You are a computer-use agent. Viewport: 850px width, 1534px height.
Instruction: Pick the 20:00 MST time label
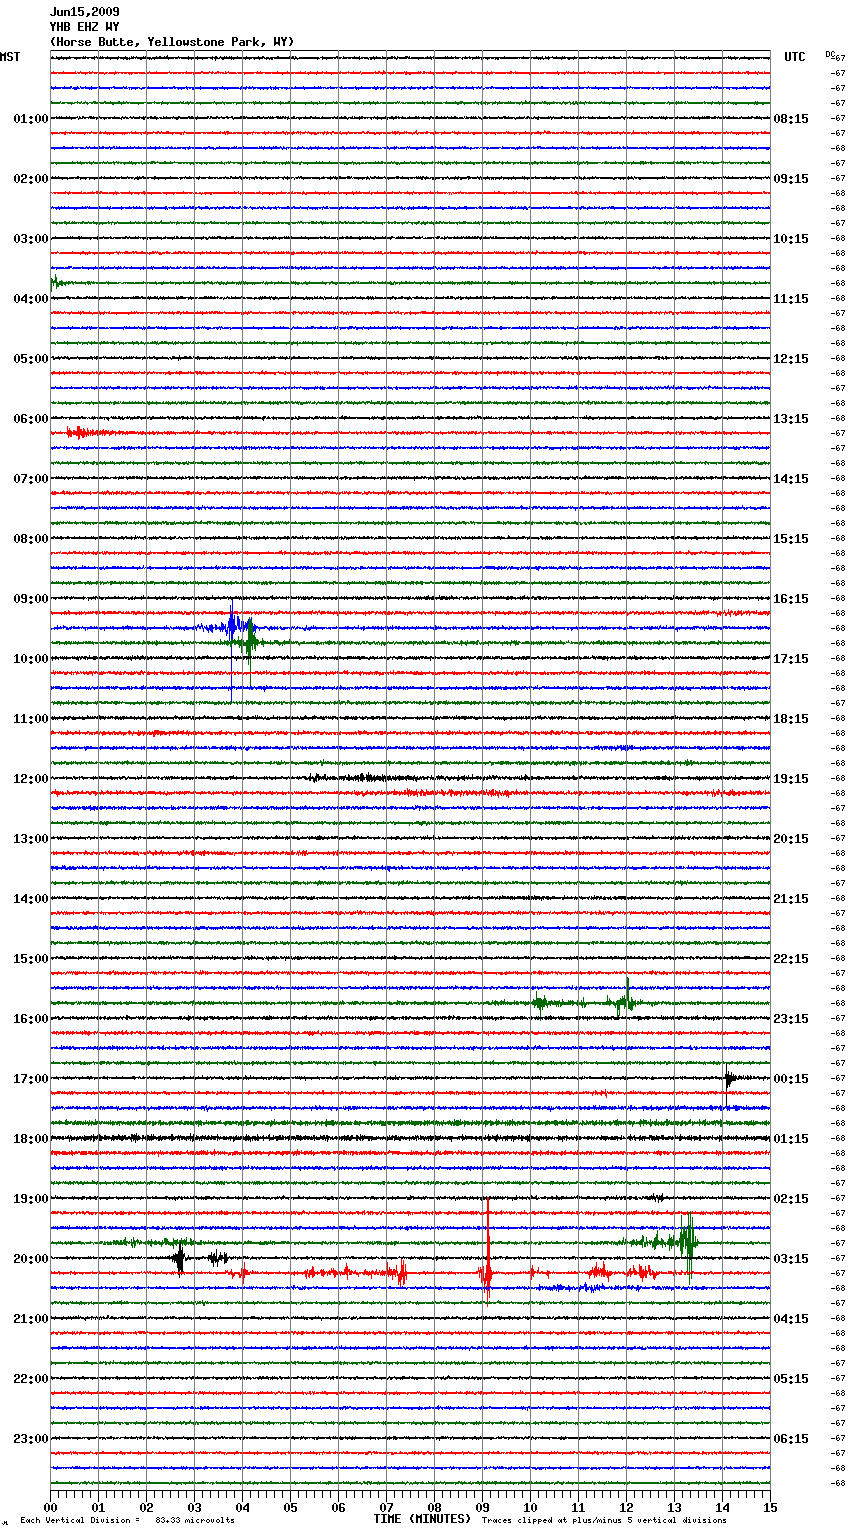point(31,1259)
